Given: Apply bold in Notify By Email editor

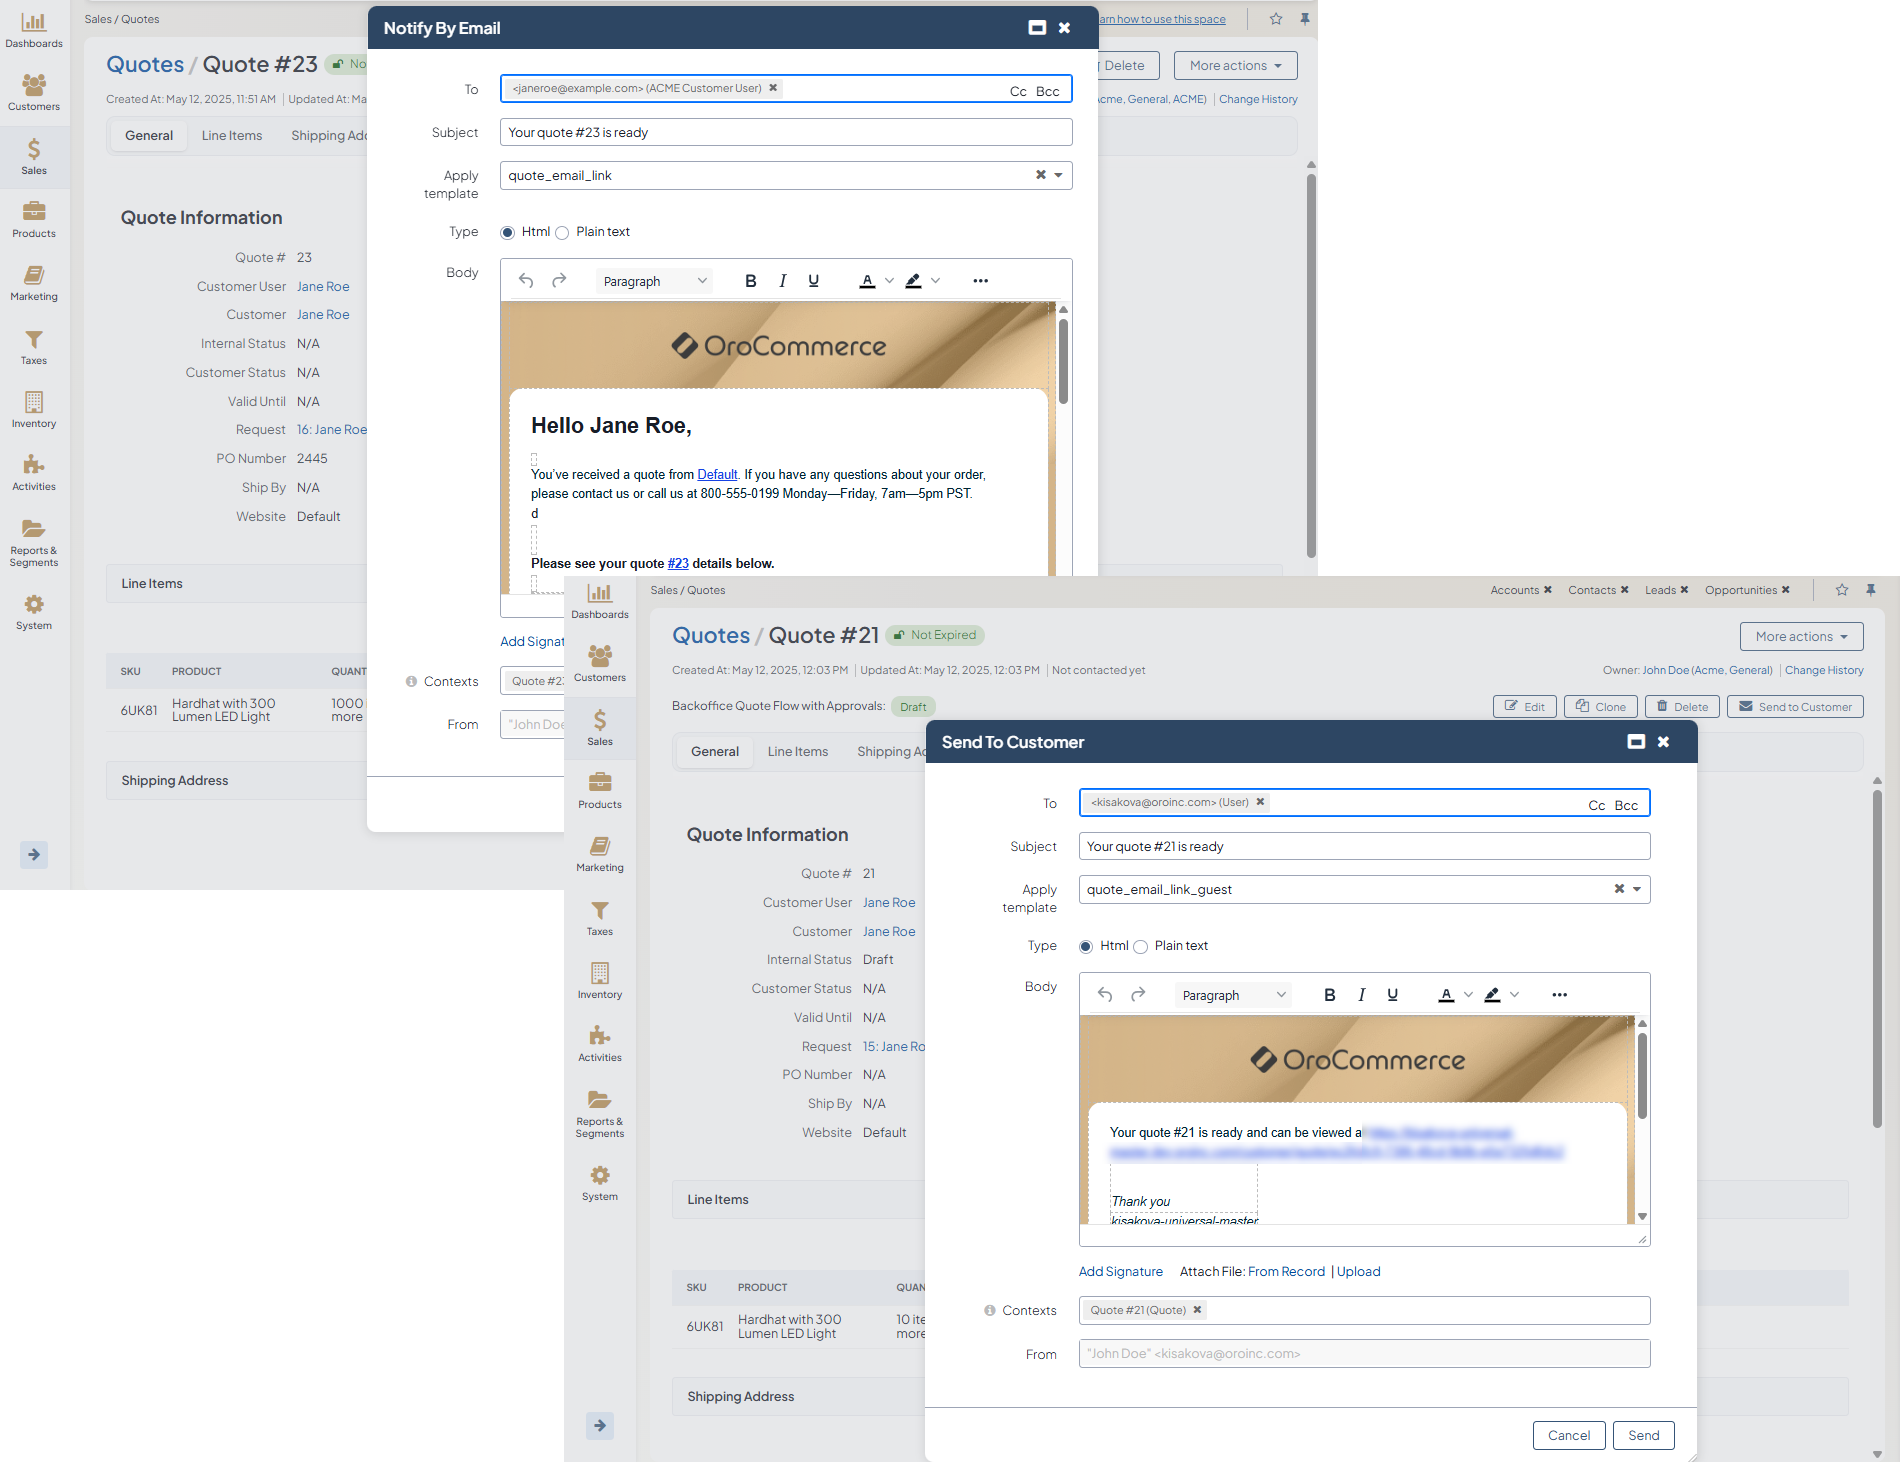Looking at the screenshot, I should click(751, 281).
